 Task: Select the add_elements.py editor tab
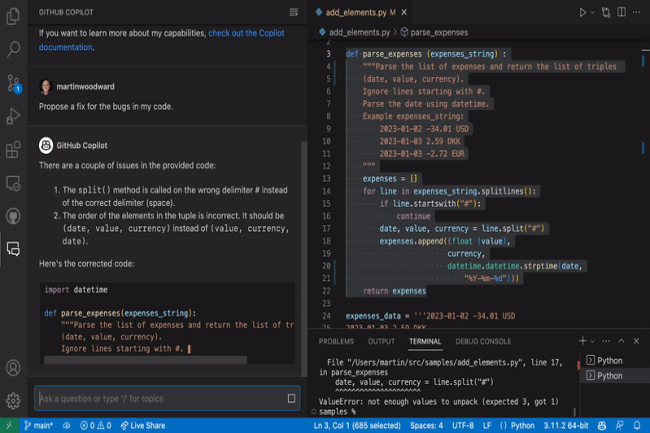(x=361, y=12)
